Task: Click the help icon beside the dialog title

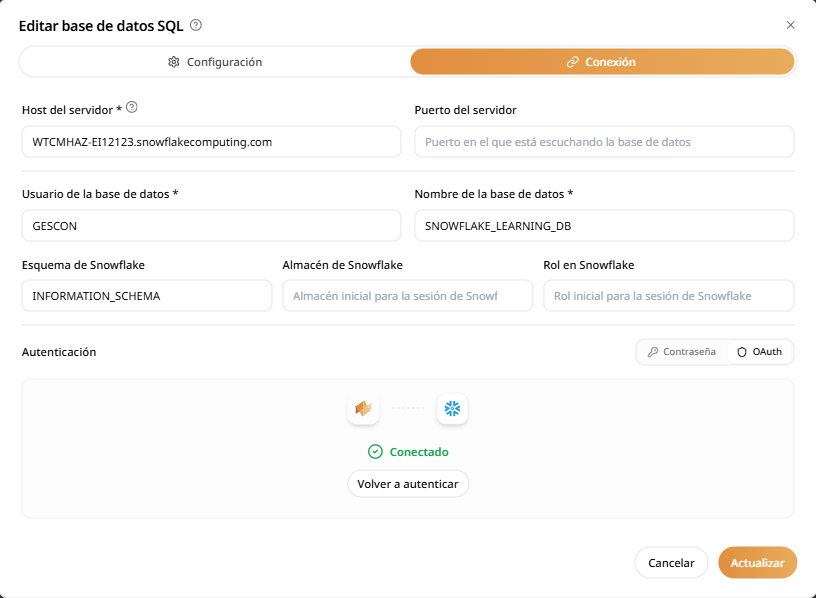Action: coord(196,25)
